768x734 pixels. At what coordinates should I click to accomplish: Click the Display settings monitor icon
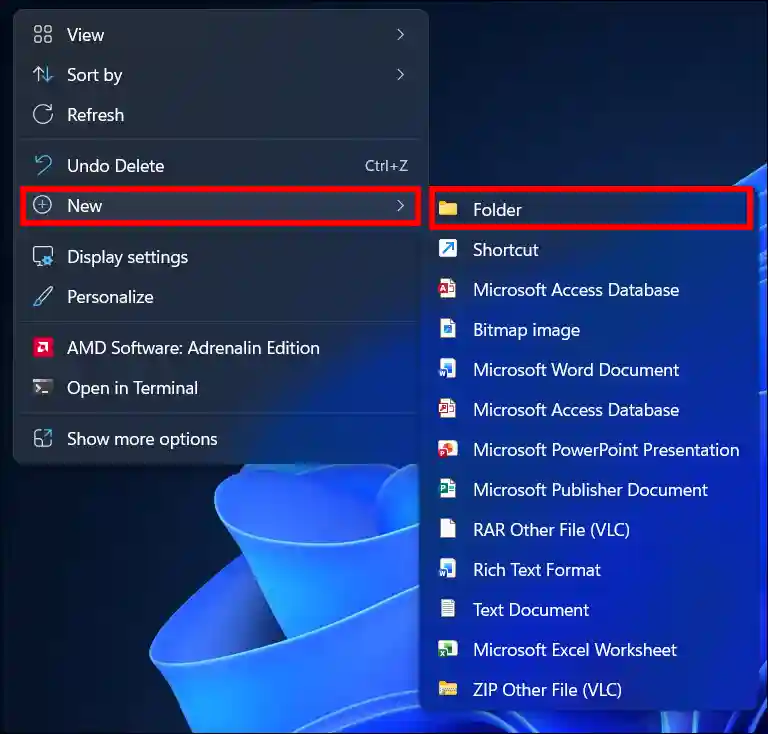tap(43, 257)
